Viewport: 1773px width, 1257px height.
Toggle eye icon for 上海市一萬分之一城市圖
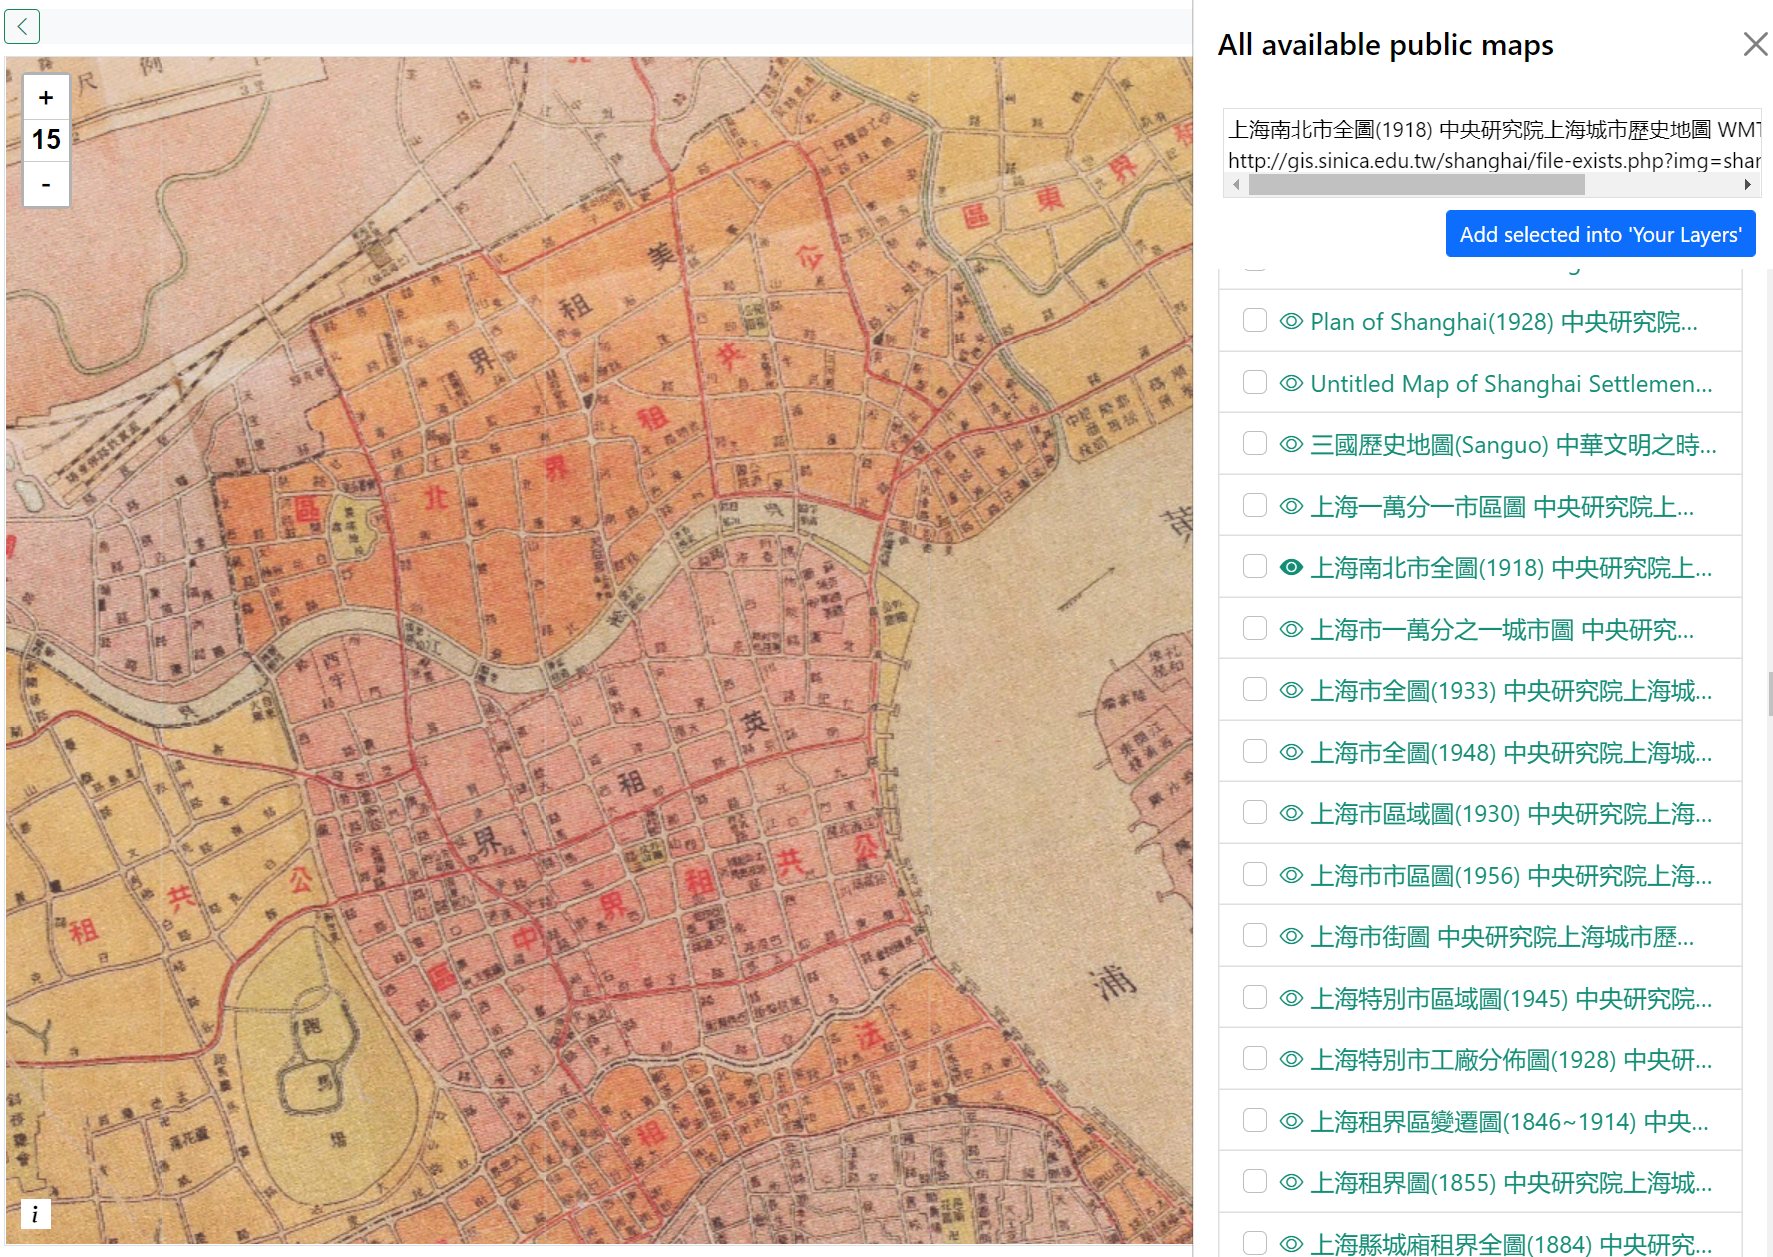pos(1291,629)
